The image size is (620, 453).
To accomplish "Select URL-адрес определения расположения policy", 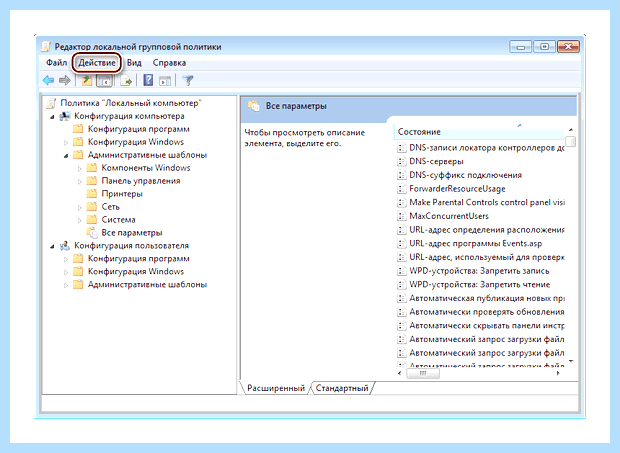I will coord(487,230).
